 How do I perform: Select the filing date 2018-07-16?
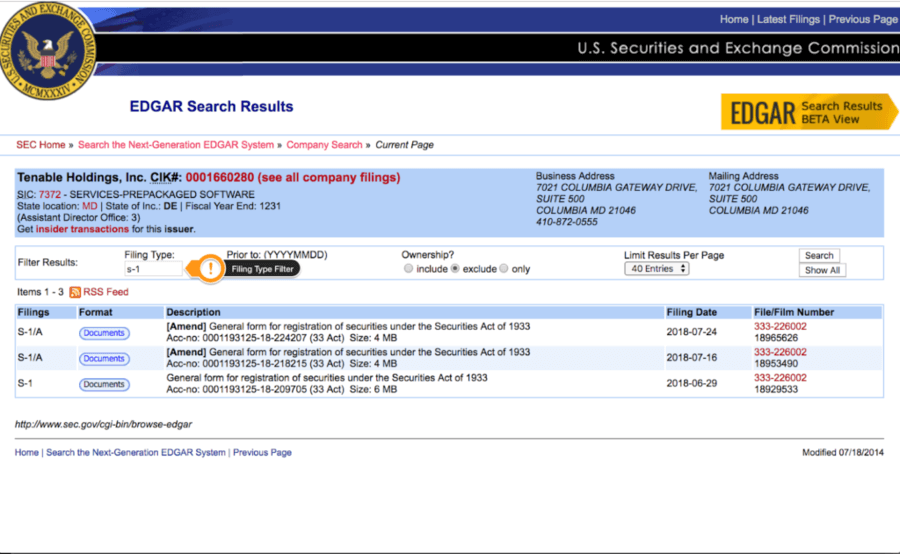[691, 358]
